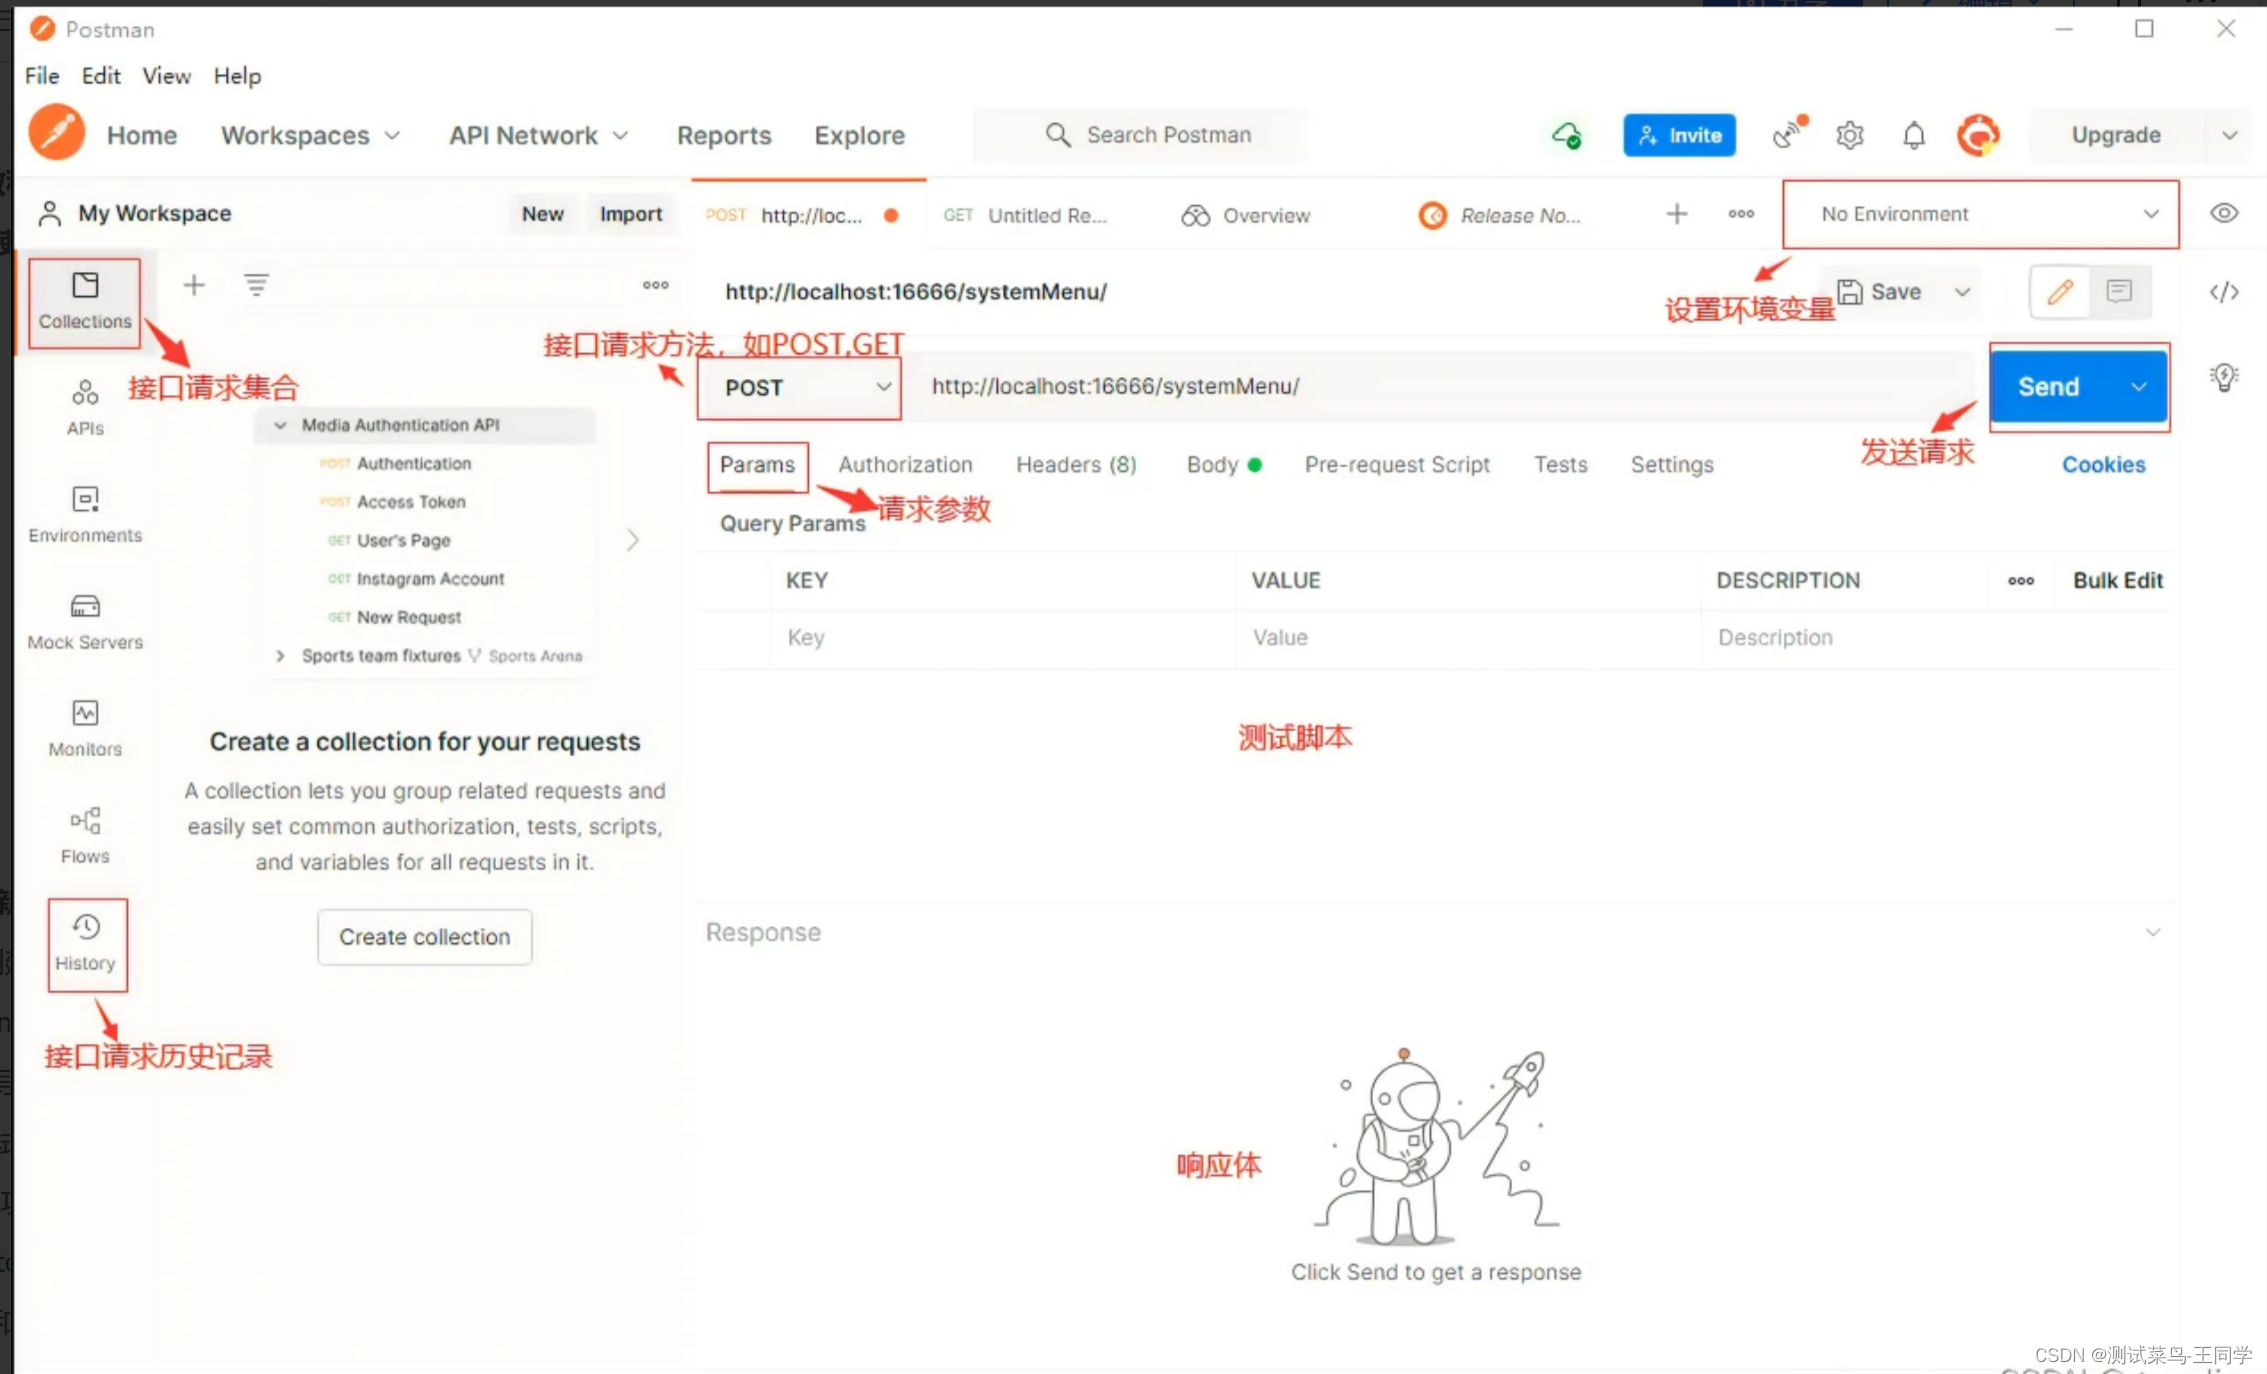Toggle environment quick look eye icon
Image resolution: width=2267 pixels, height=1374 pixels.
pos(2224,213)
